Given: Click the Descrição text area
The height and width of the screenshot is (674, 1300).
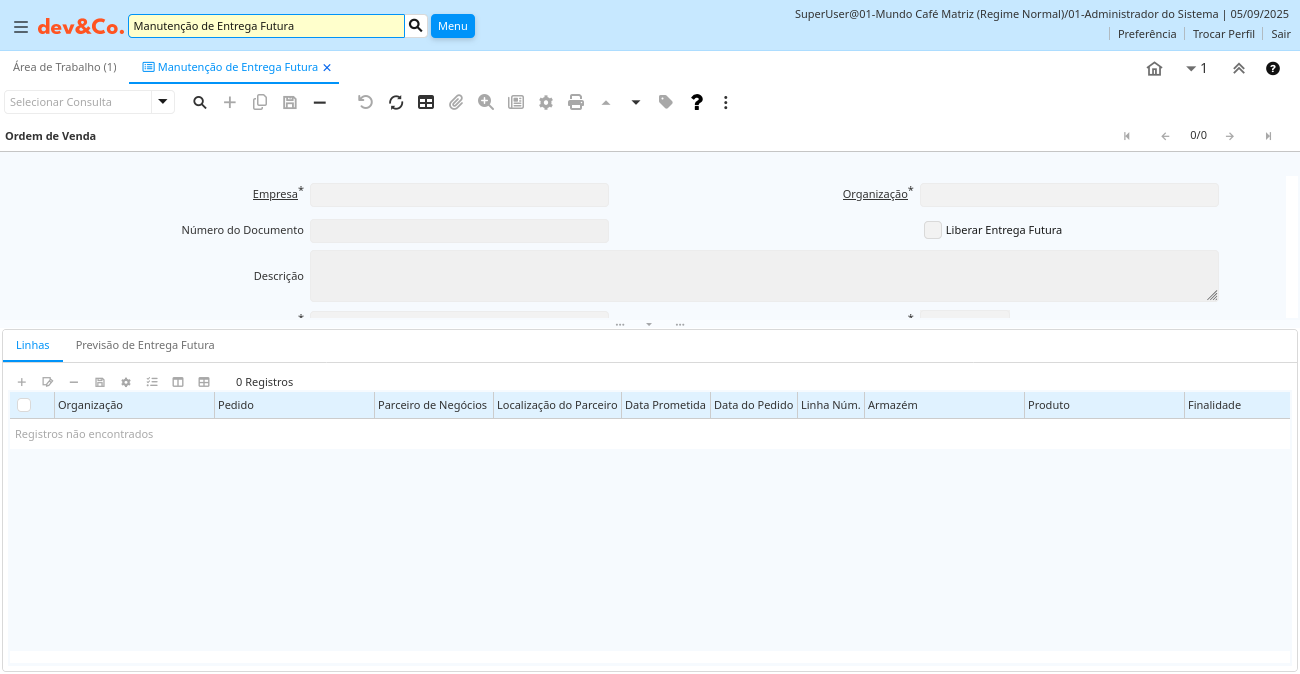Looking at the screenshot, I should [764, 276].
